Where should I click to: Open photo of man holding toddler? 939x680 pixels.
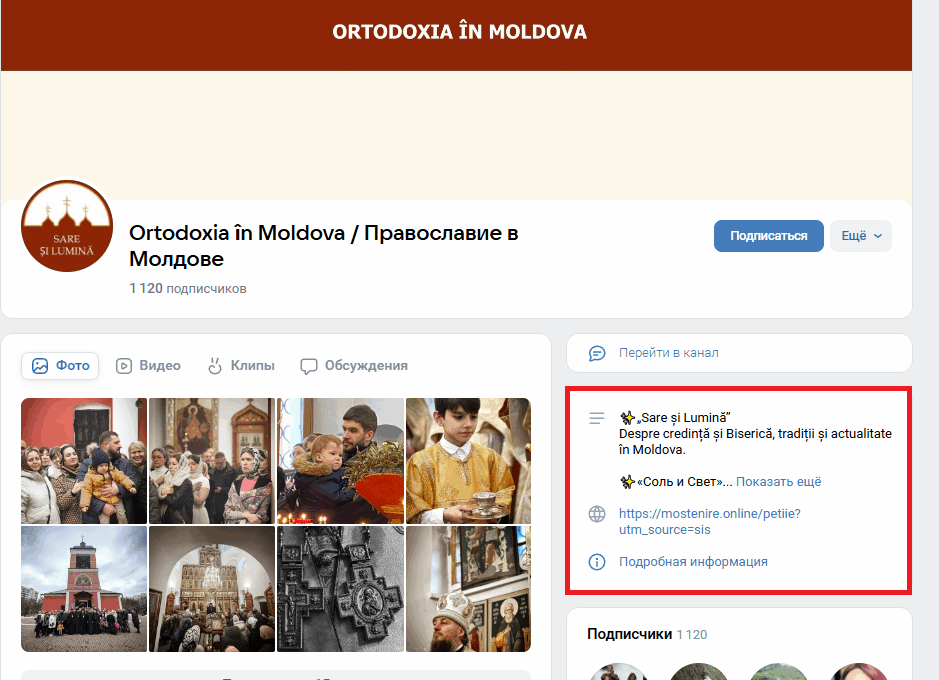(340, 461)
